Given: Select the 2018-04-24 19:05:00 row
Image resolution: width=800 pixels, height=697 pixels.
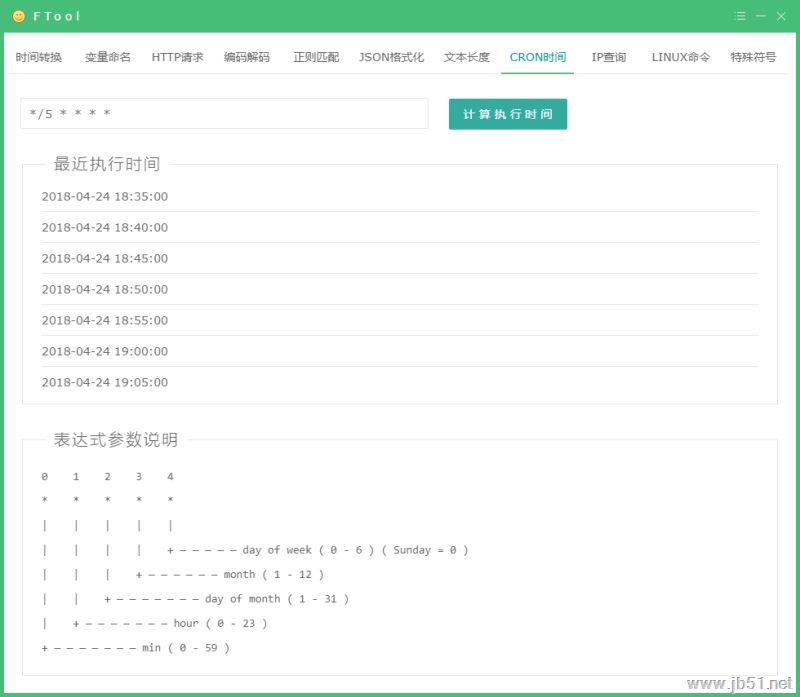Looking at the screenshot, I should [x=399, y=383].
